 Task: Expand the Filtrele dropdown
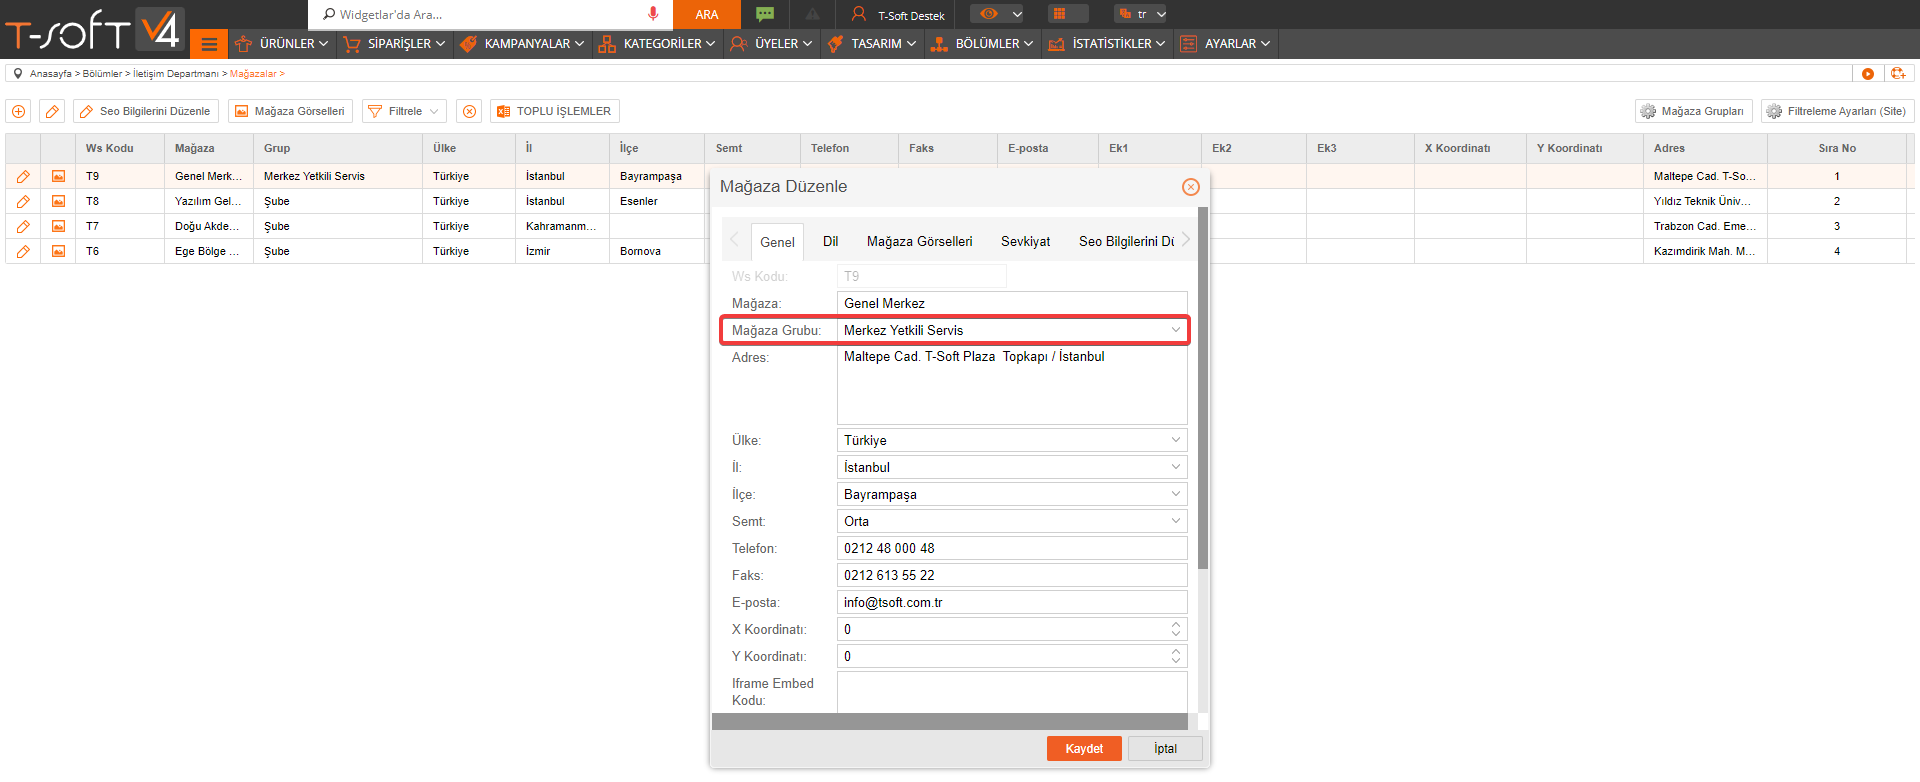(404, 111)
